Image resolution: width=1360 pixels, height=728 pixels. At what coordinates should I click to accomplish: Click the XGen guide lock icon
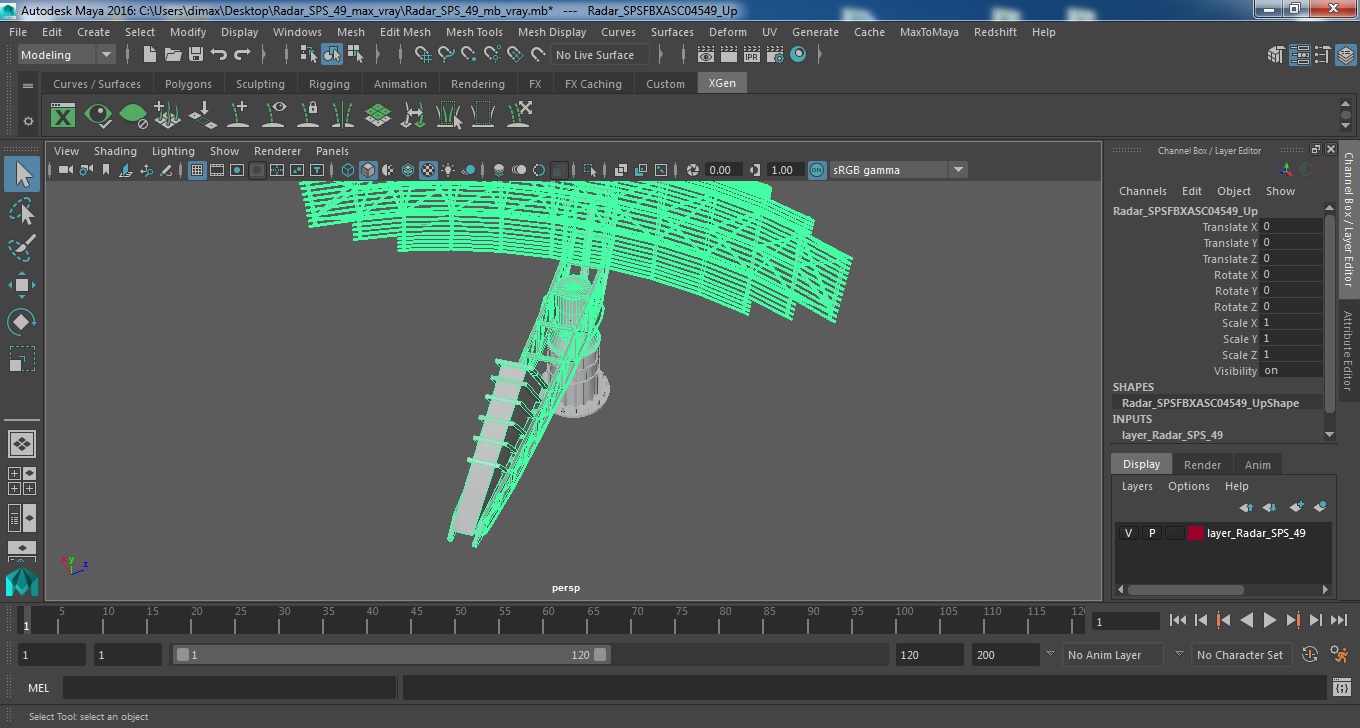(x=309, y=115)
